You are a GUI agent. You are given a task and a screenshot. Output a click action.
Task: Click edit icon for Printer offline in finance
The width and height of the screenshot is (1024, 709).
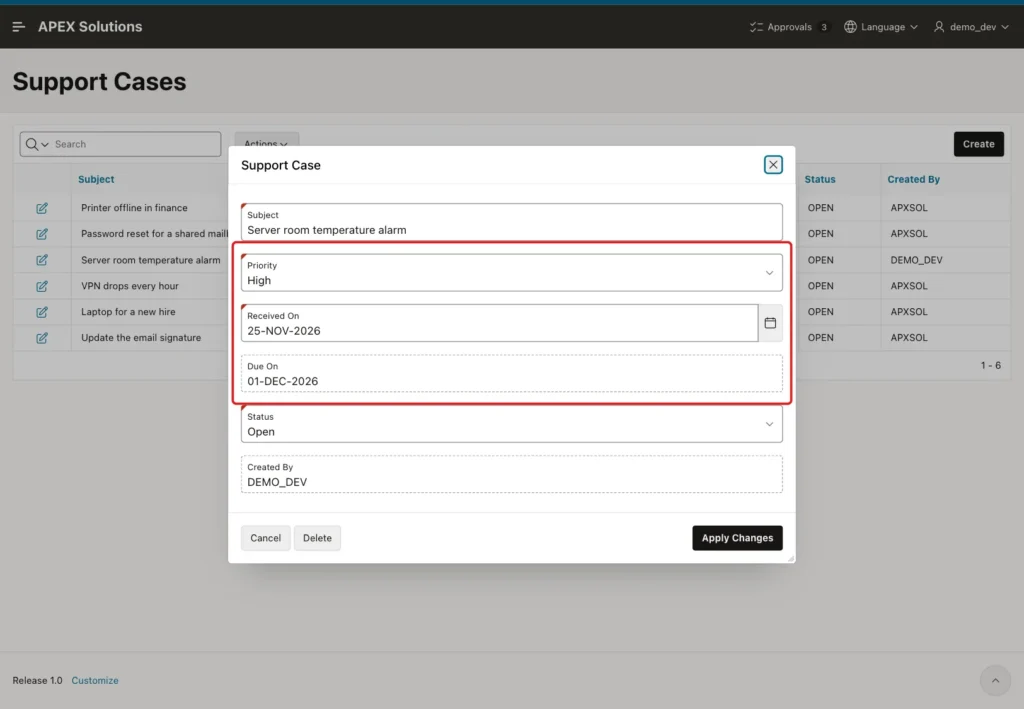(42, 208)
